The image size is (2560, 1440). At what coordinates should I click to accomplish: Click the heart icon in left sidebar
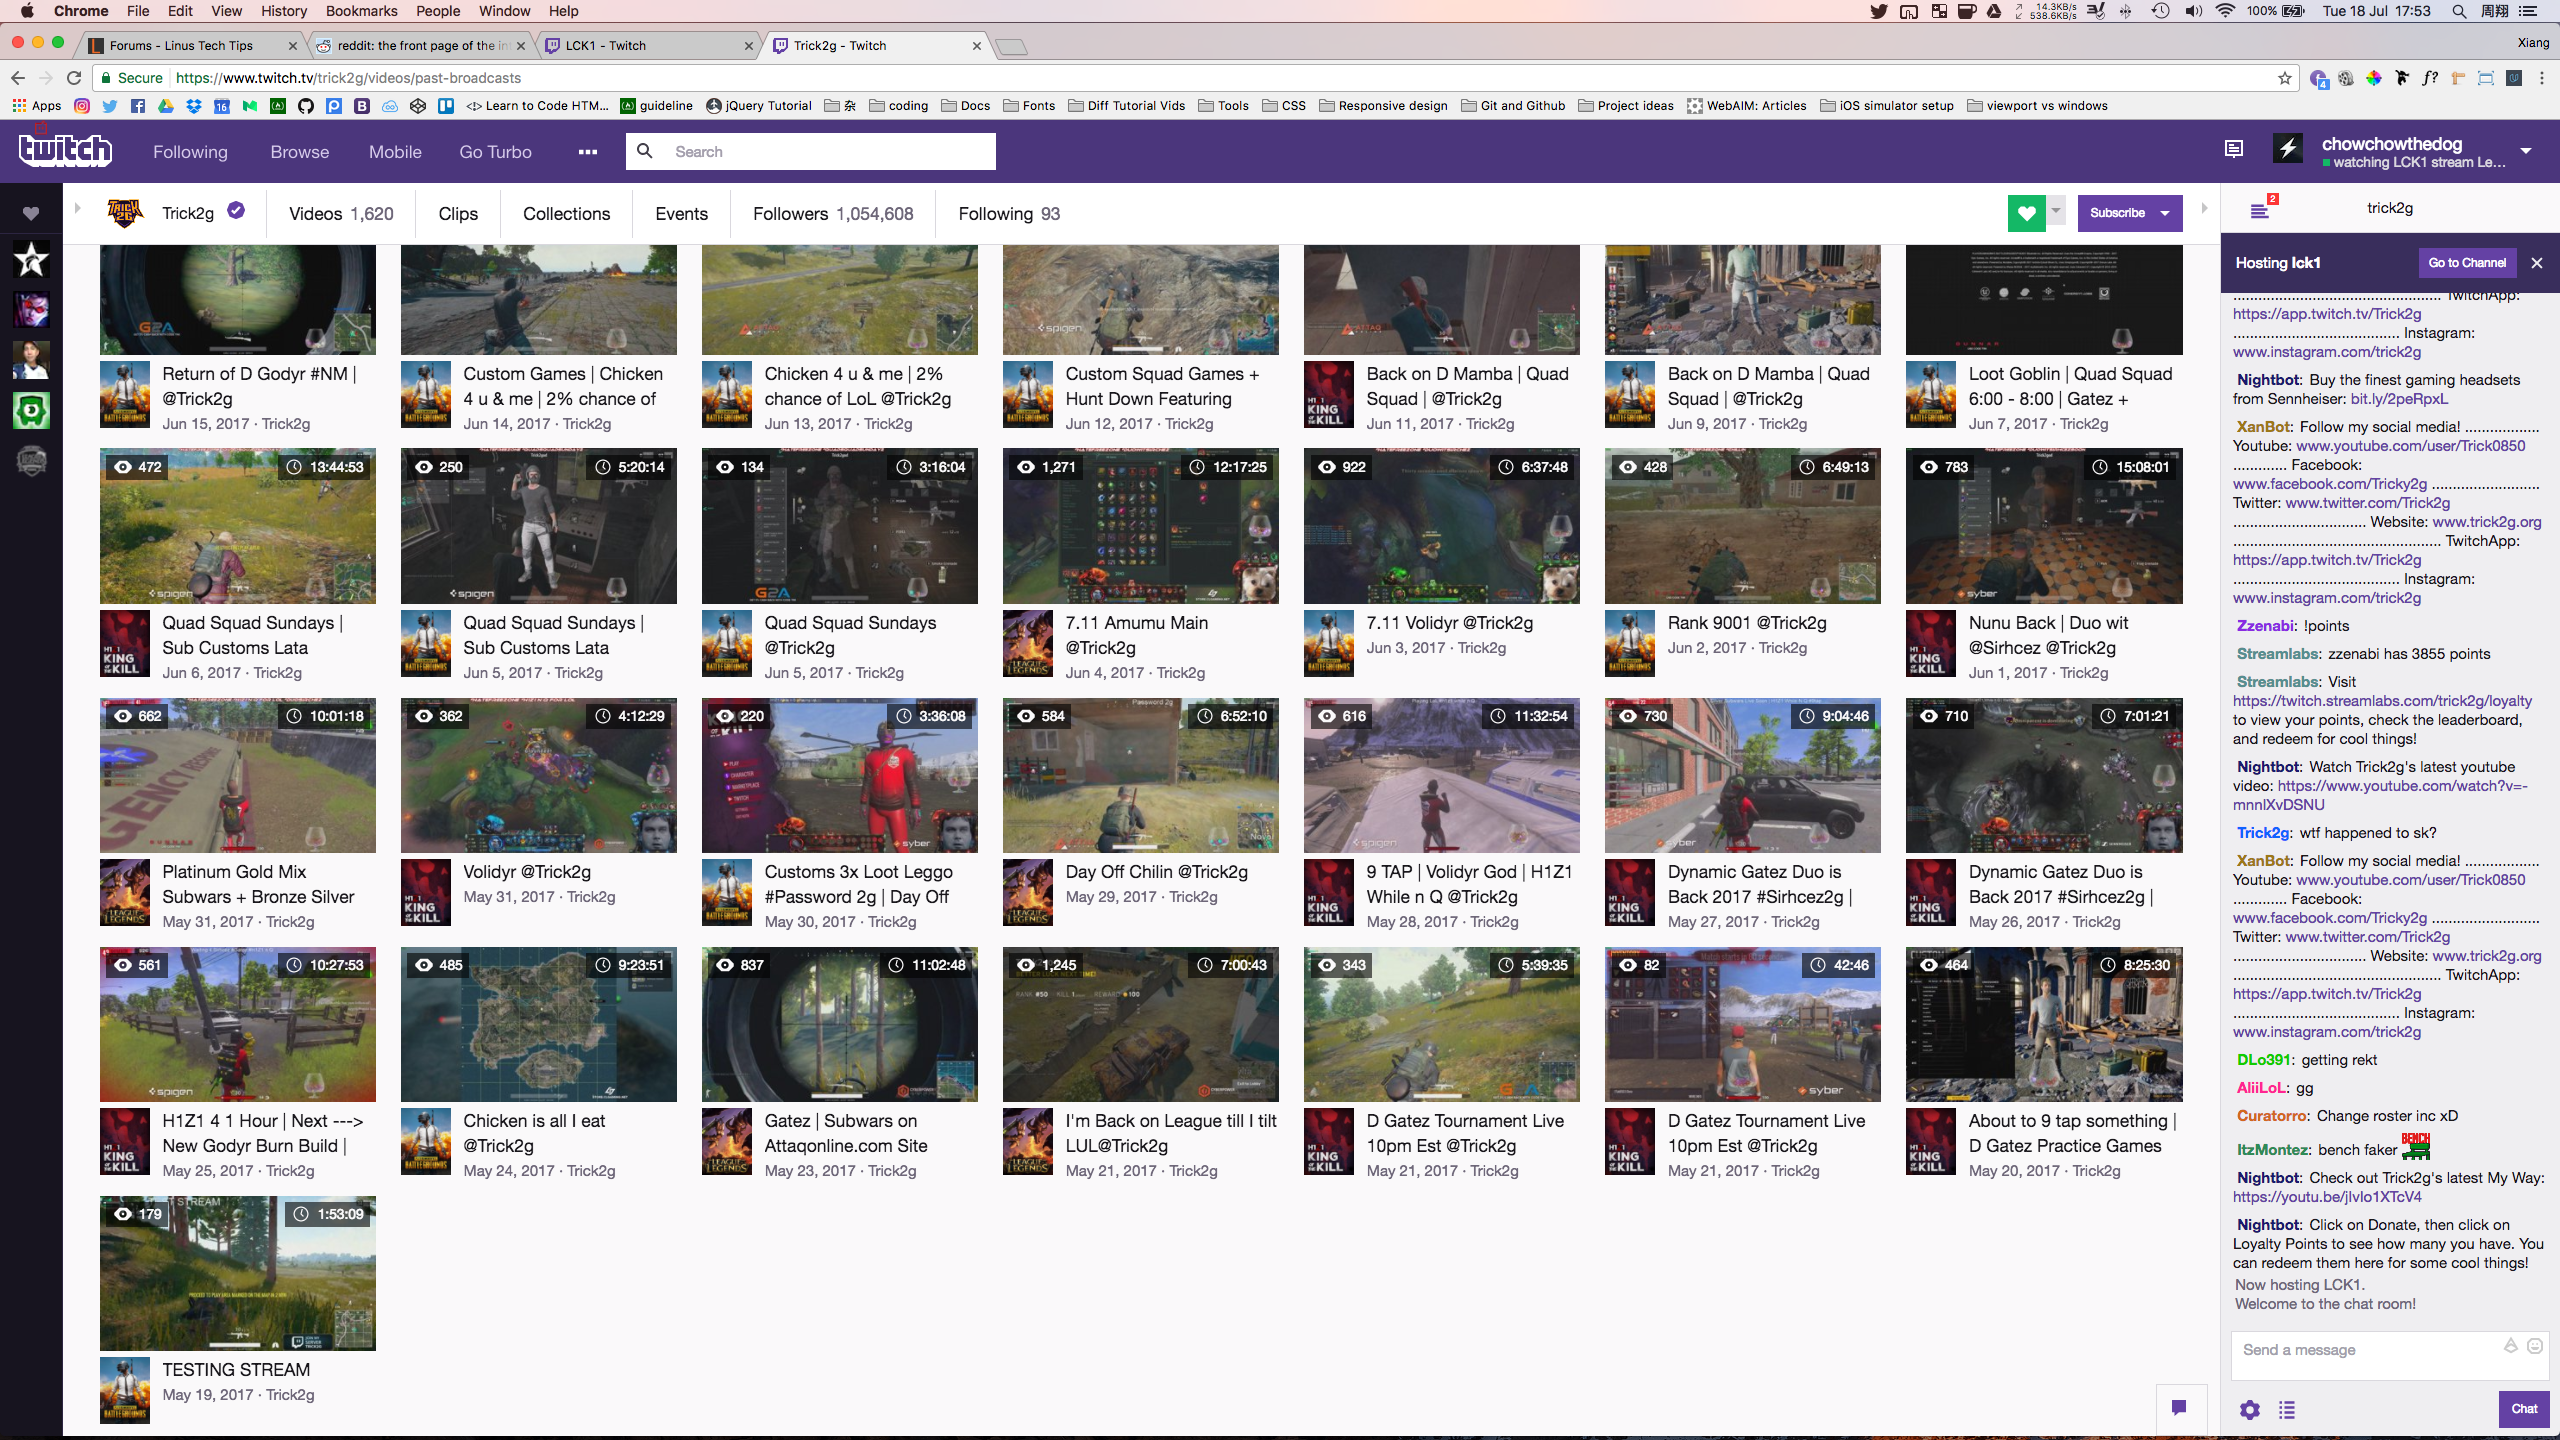point(31,213)
